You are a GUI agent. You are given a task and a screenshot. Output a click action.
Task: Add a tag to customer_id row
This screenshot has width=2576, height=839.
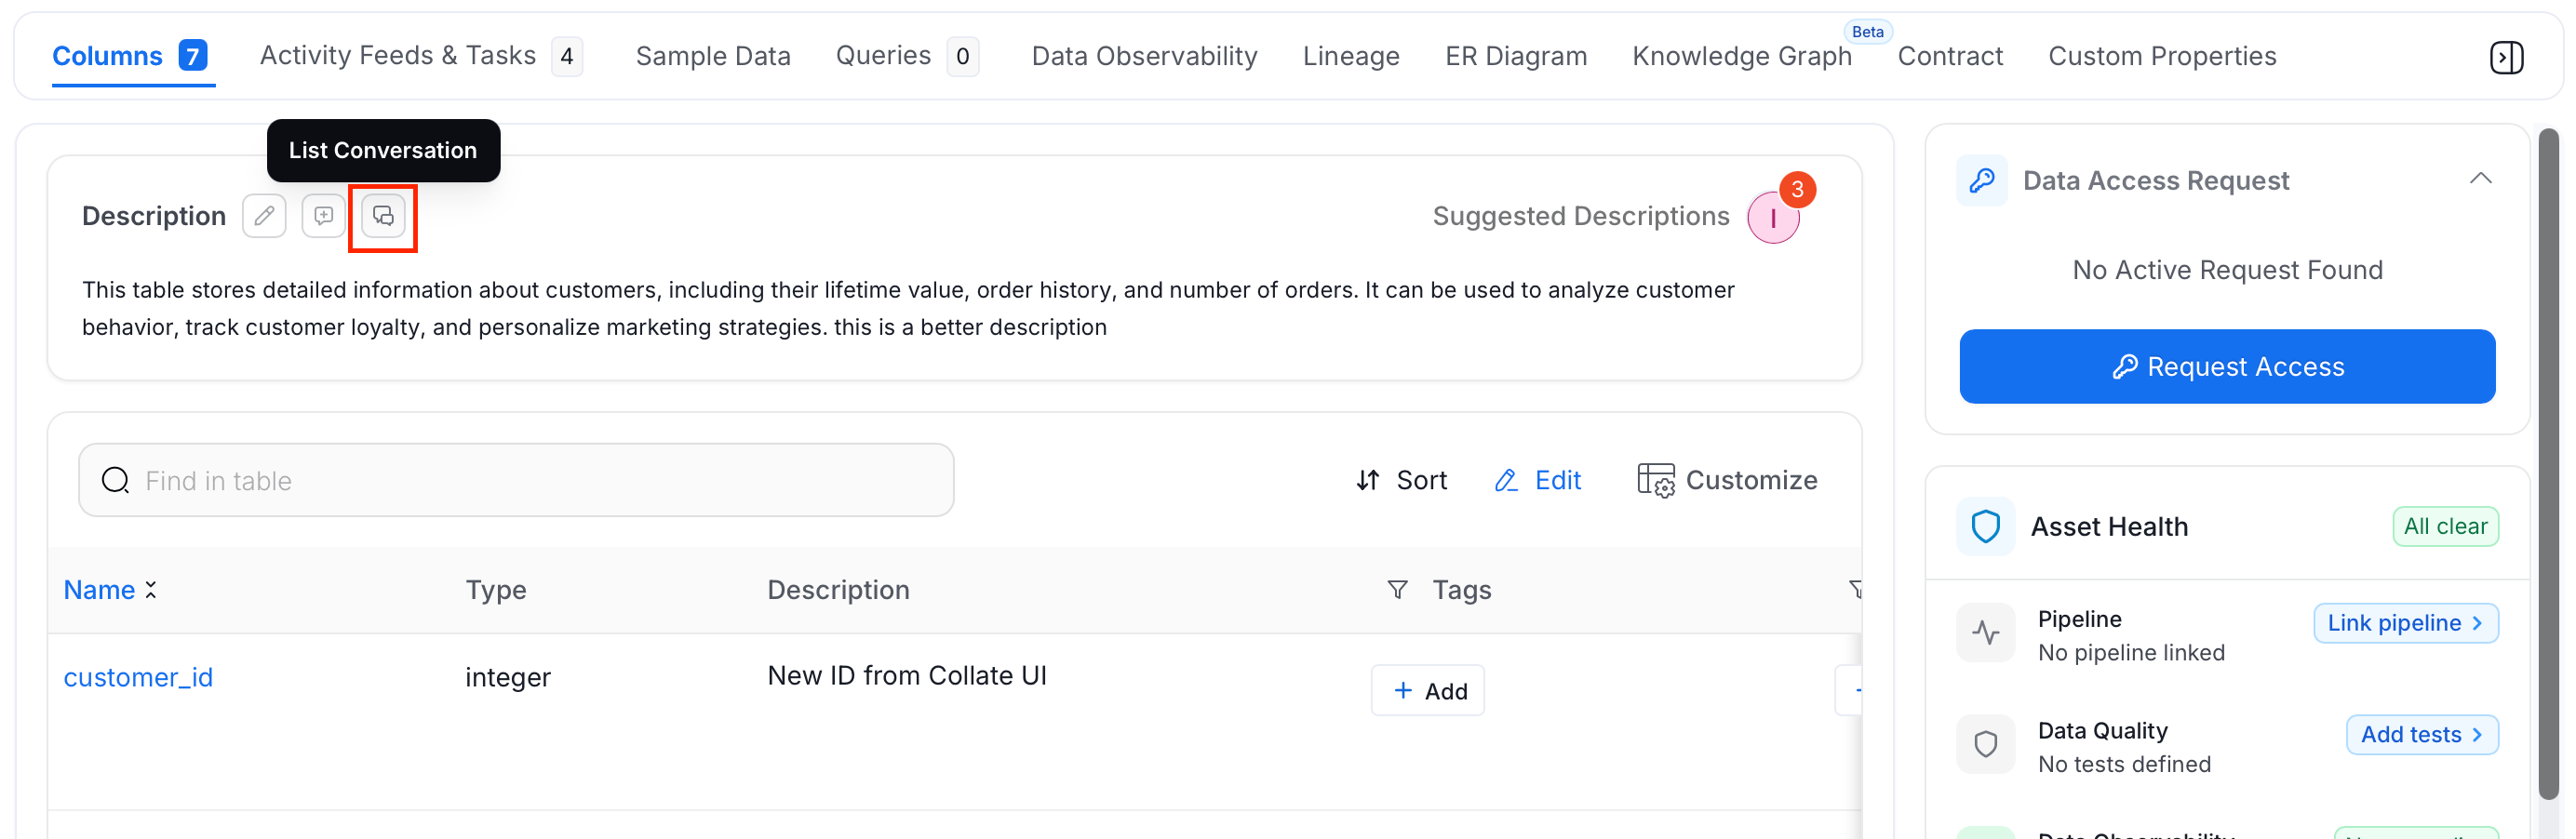tap(1427, 691)
